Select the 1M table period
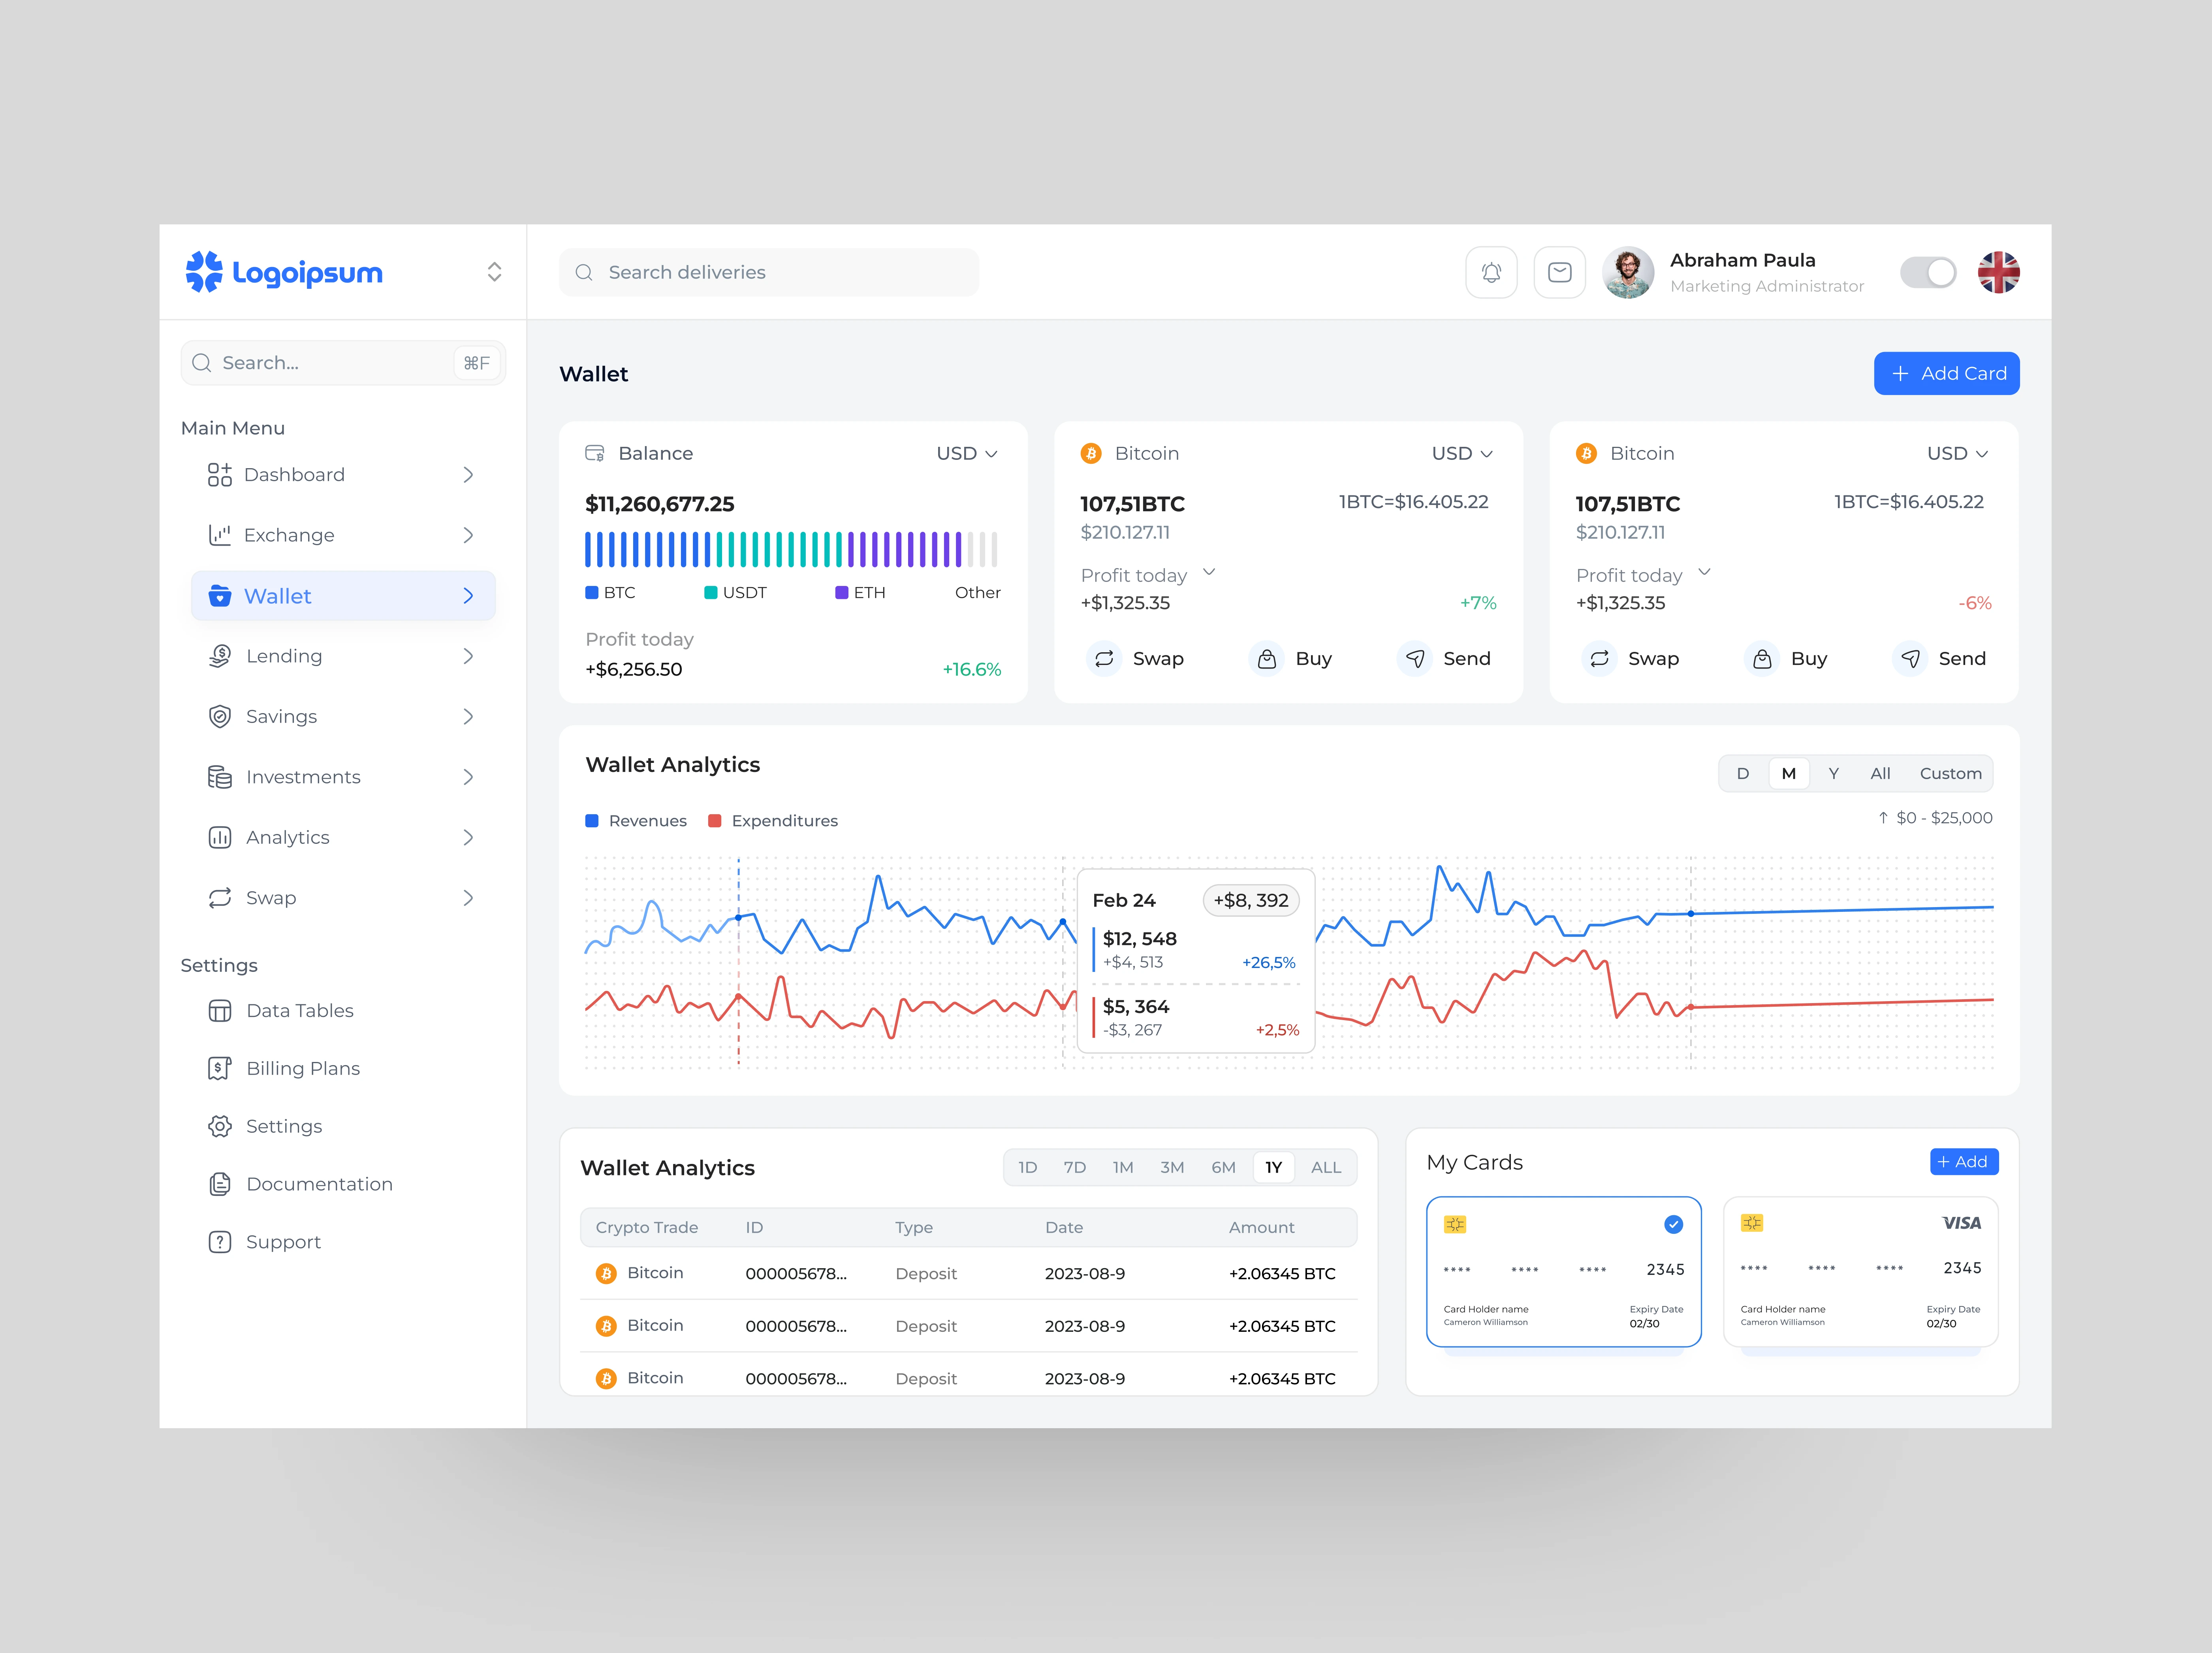This screenshot has height=1653, width=2212. (1122, 1168)
